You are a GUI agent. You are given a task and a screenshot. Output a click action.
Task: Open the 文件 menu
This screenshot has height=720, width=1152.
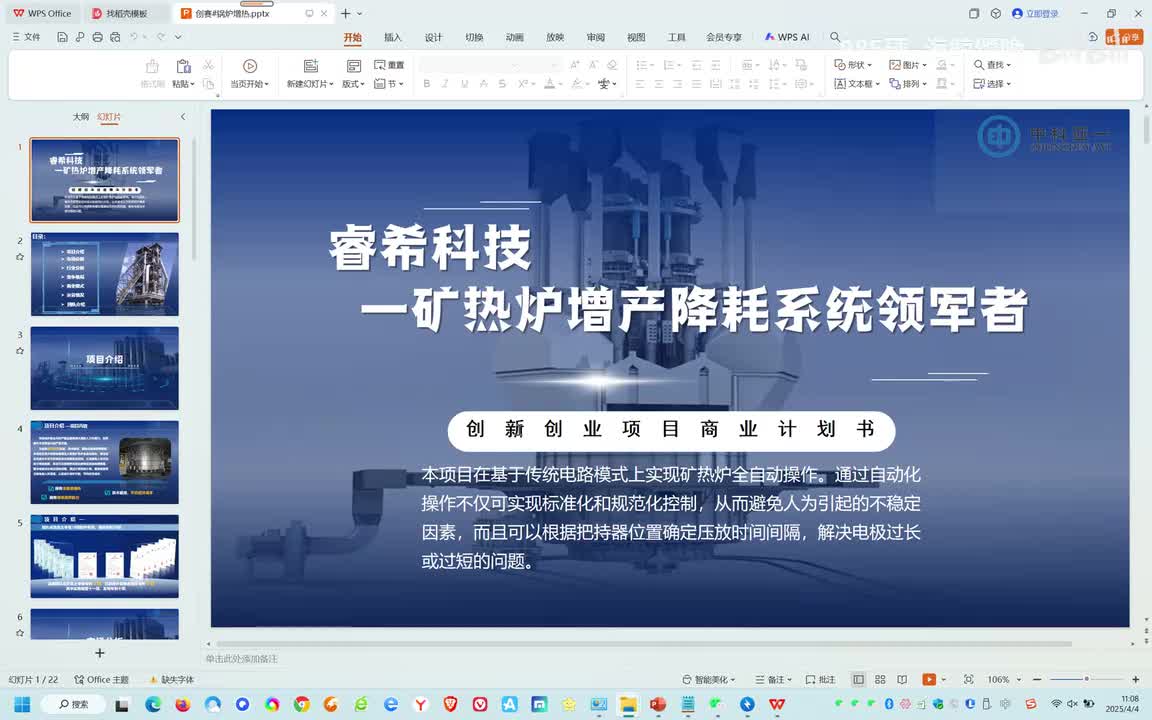26,37
